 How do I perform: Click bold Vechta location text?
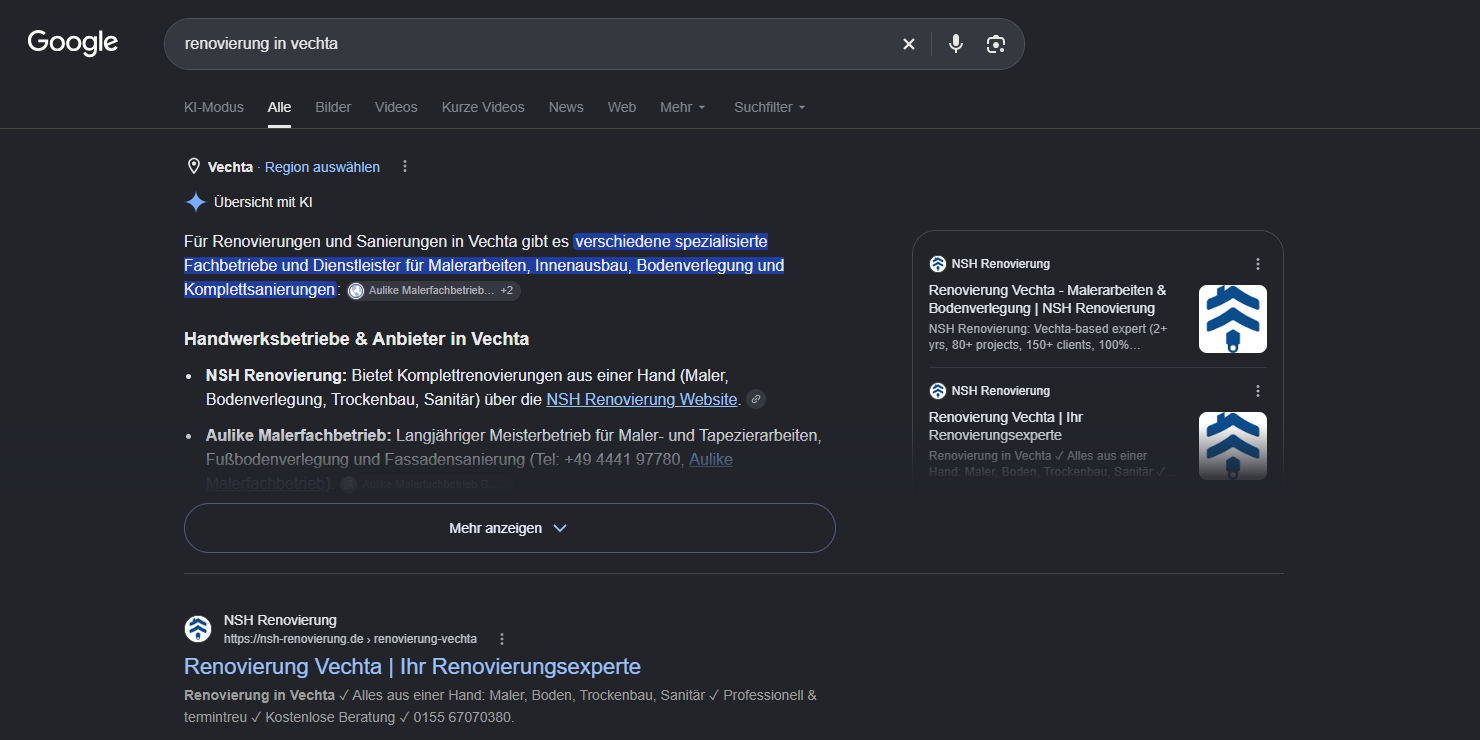tap(230, 167)
